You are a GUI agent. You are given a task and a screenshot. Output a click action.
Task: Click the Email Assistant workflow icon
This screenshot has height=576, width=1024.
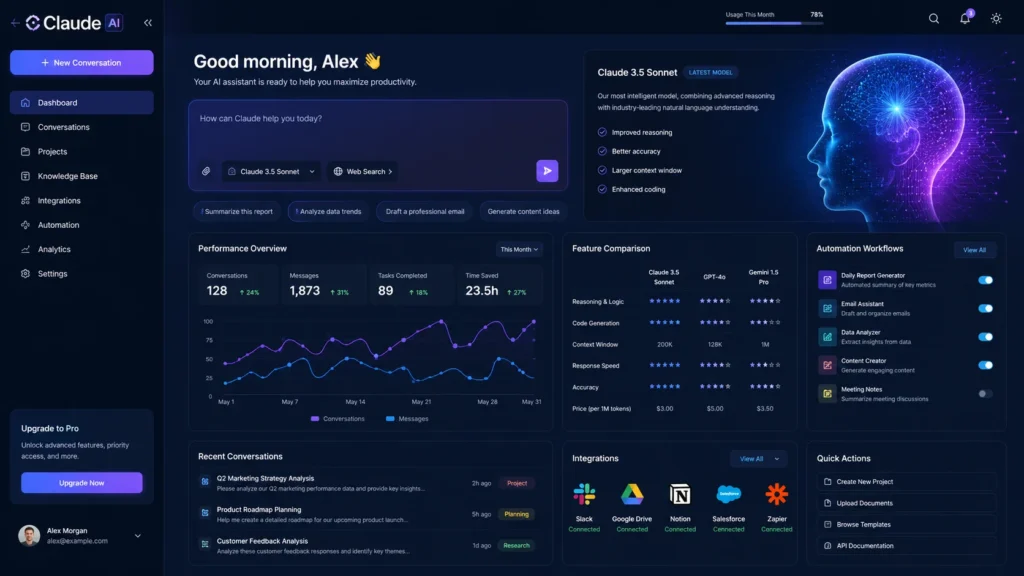coord(827,308)
